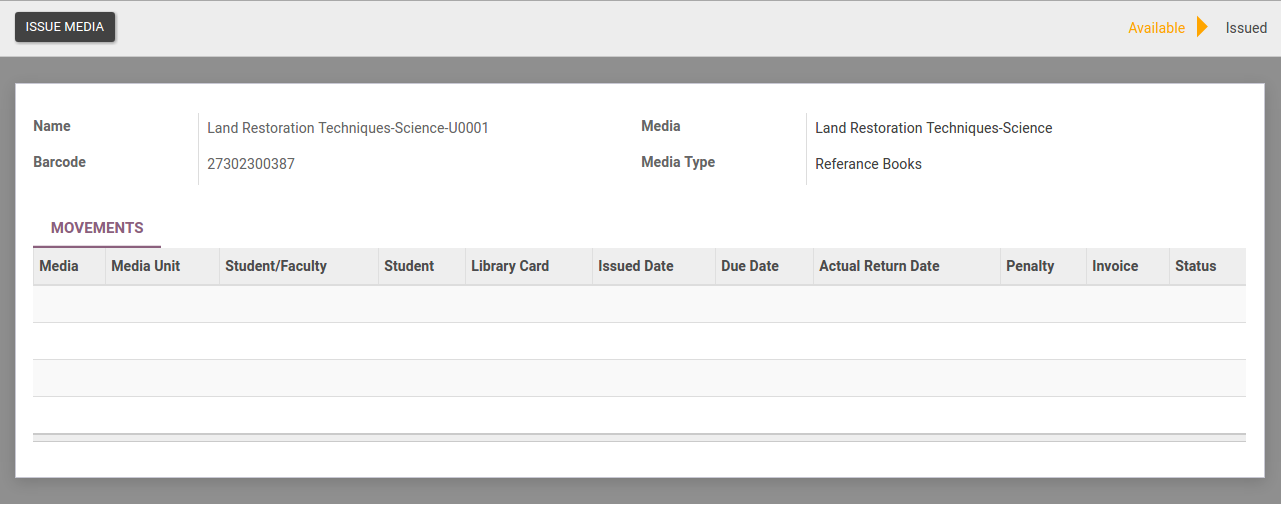Sort by Issued Date column header
1281x511 pixels.
pyautogui.click(x=636, y=266)
